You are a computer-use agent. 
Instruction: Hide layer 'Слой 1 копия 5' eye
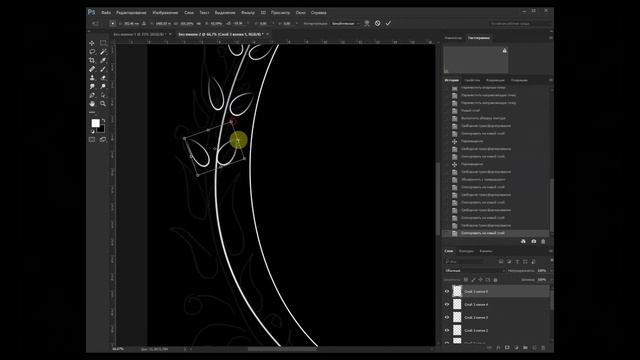click(447, 291)
